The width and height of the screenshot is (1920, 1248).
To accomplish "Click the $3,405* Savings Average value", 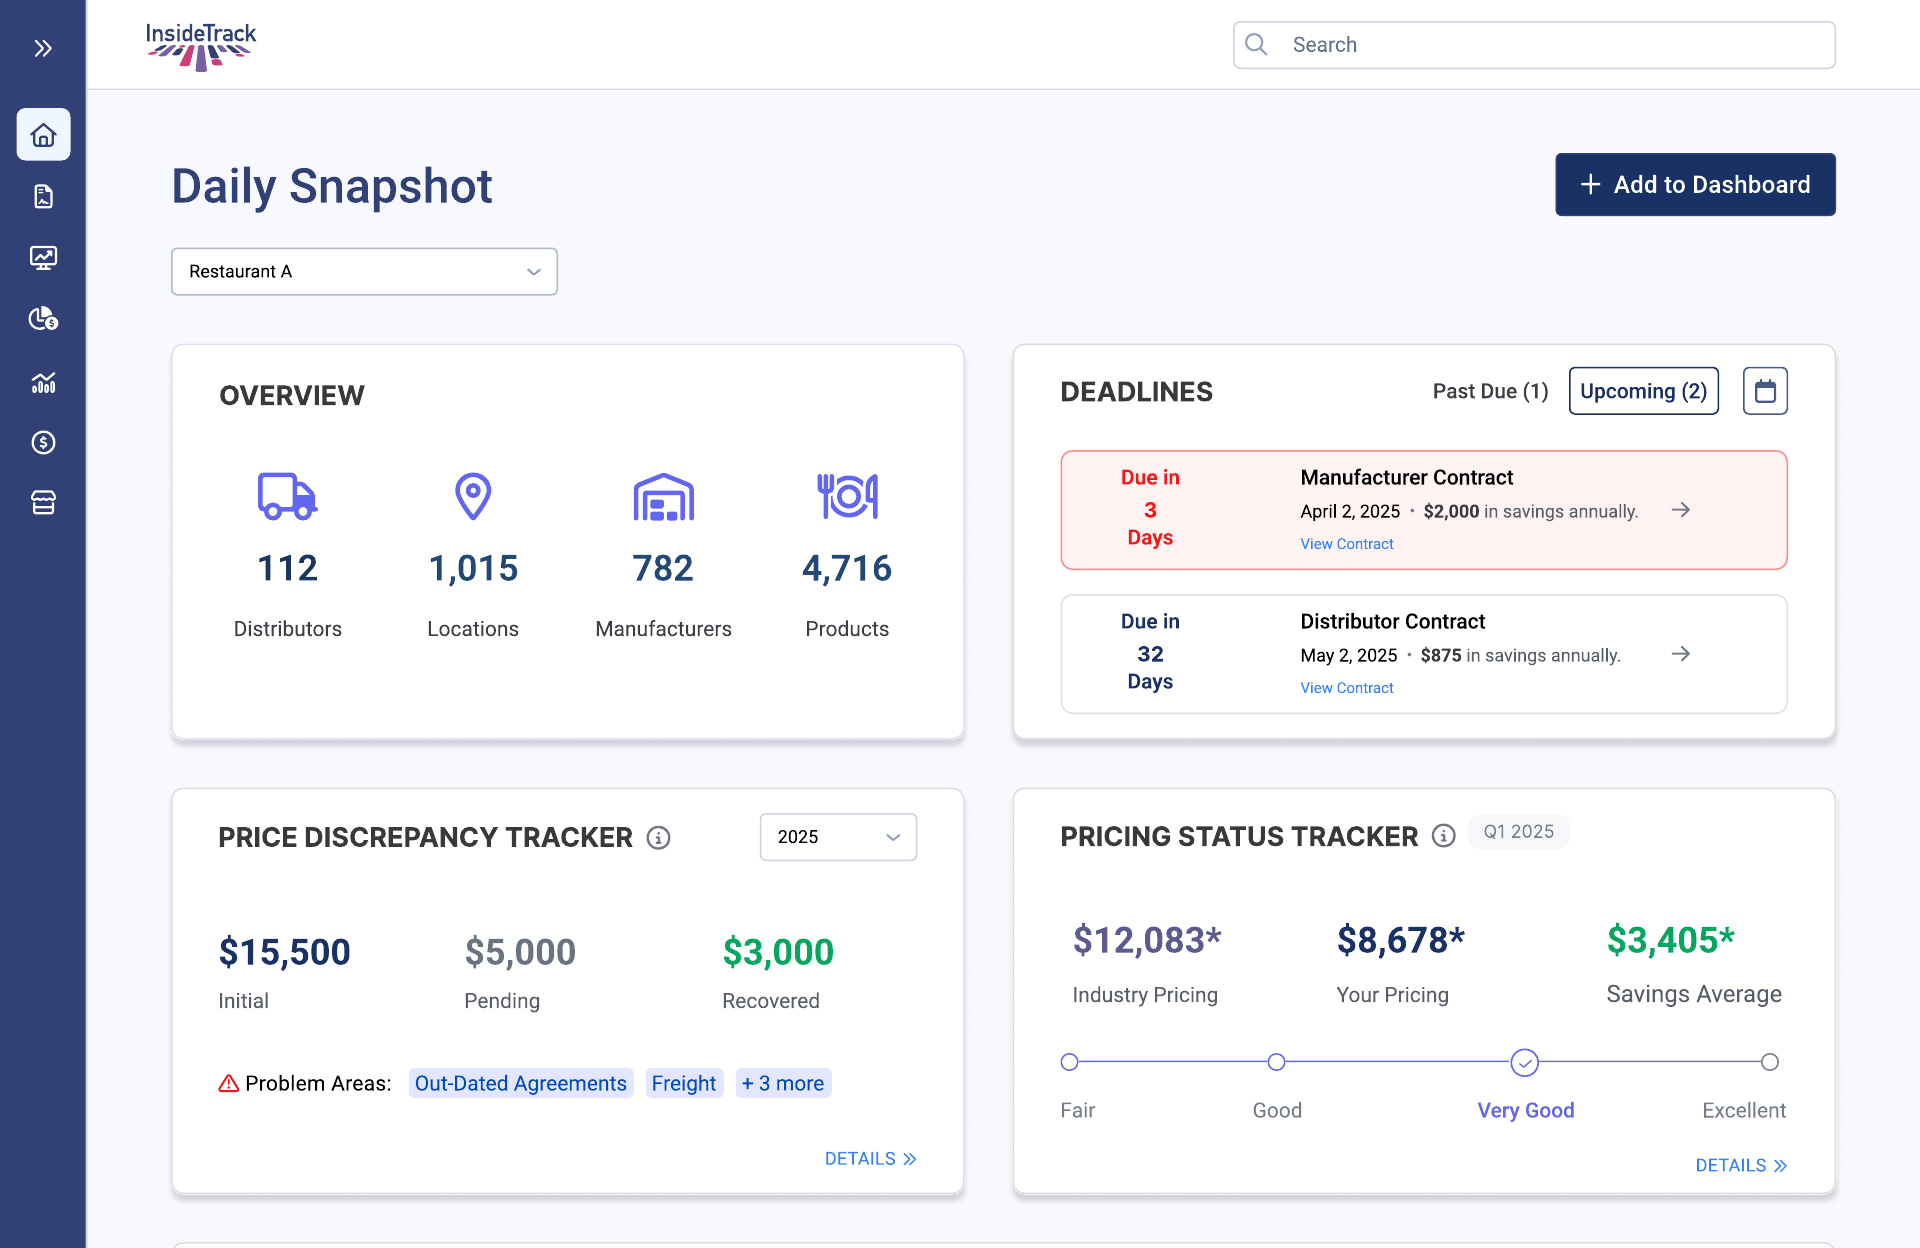I will (x=1670, y=940).
